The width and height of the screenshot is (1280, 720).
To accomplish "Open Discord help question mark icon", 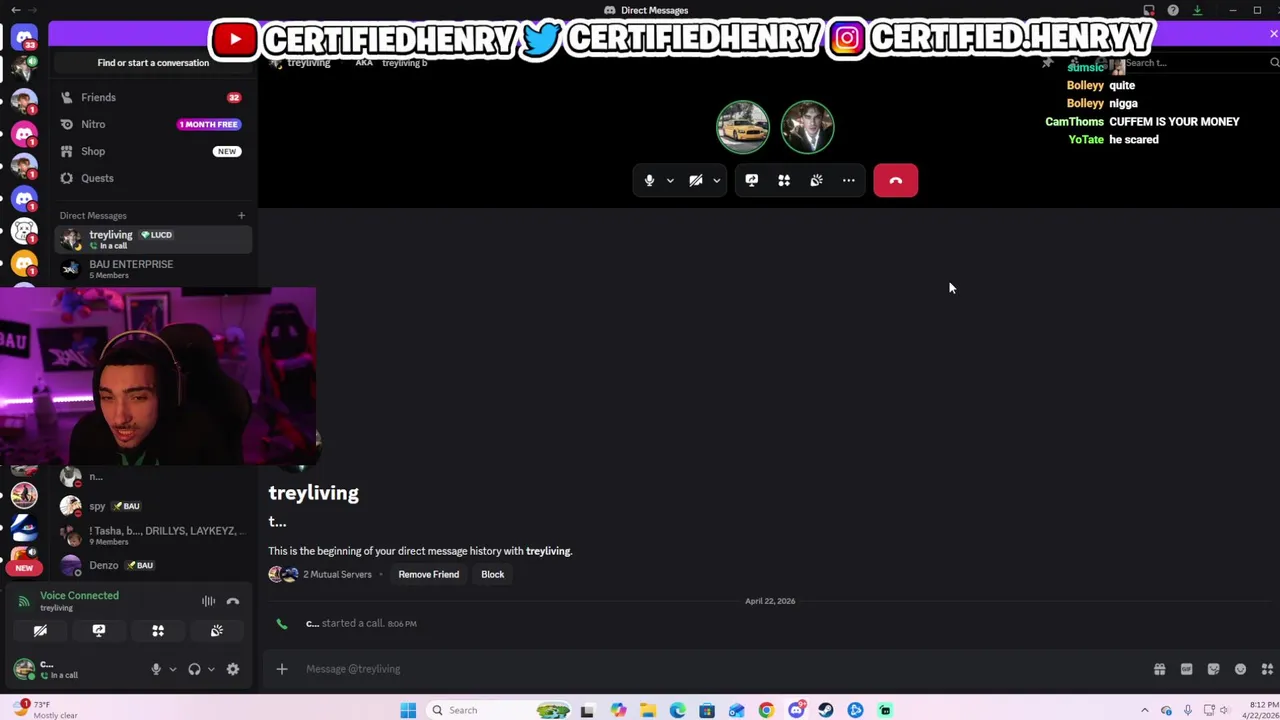I will click(x=1173, y=10).
